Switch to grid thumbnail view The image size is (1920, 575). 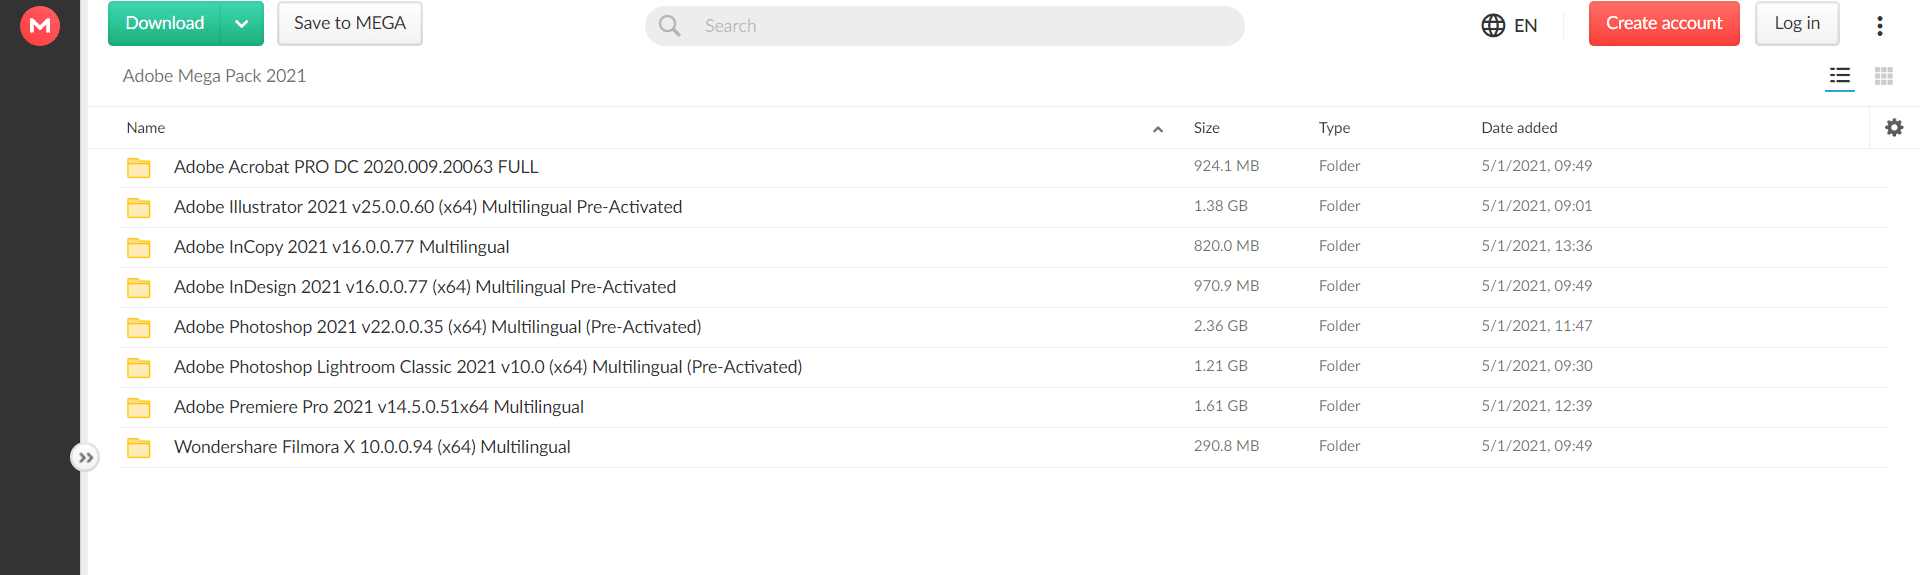click(x=1884, y=76)
